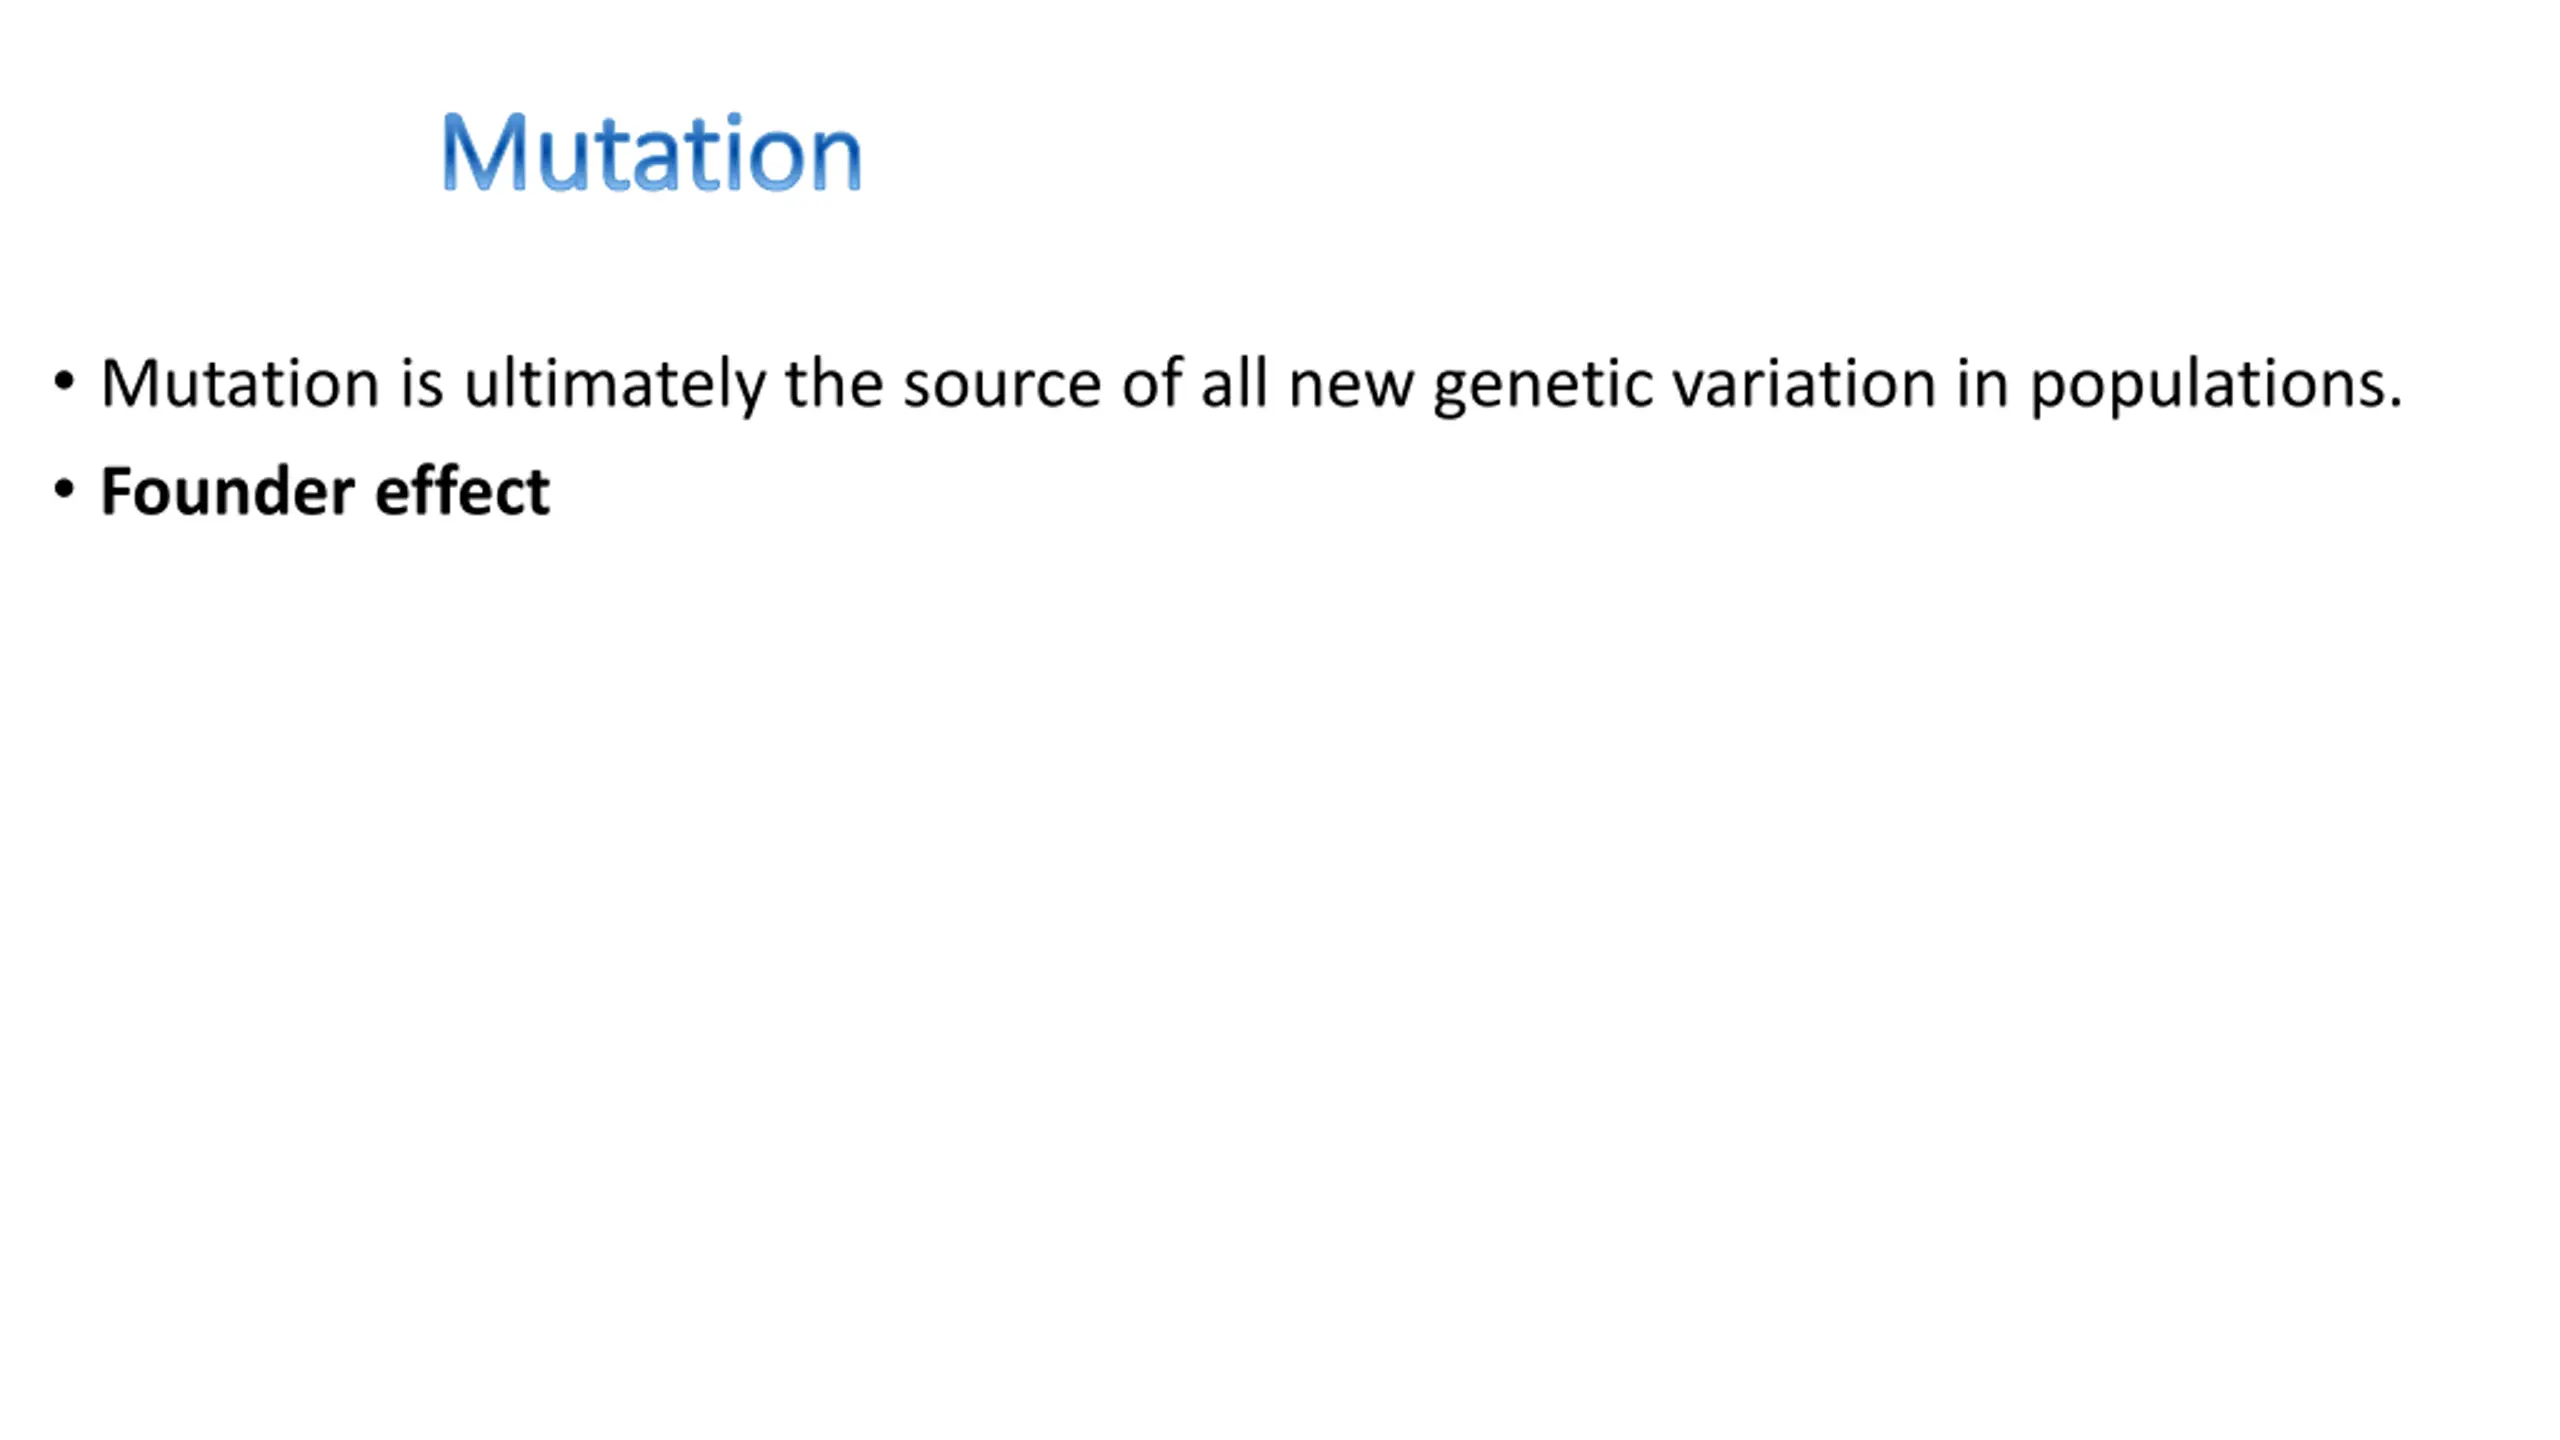The image size is (2560, 1440).
Task: Click the word effect in second bullet
Action: (462, 491)
